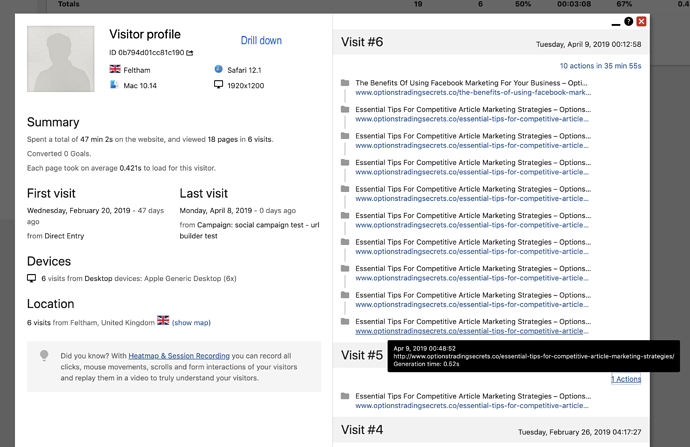Click the Visitor profile heading
Image resolution: width=690 pixels, height=447 pixels.
coord(145,34)
